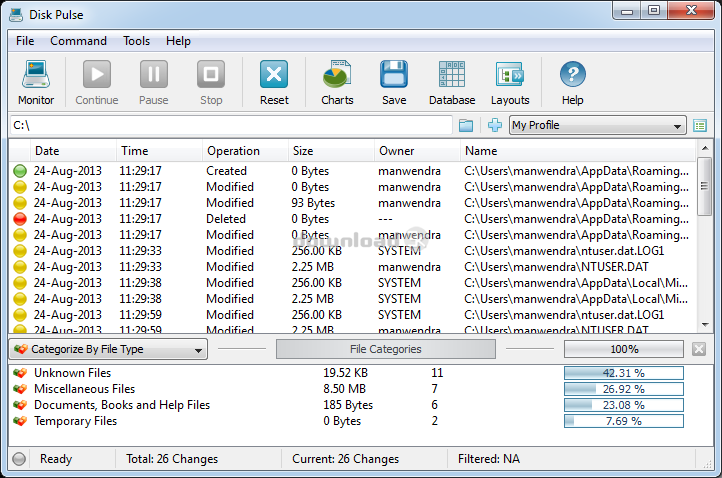The height and width of the screenshot is (478, 722).
Task: Select the row with size 93 Bytes
Action: pyautogui.click(x=352, y=203)
